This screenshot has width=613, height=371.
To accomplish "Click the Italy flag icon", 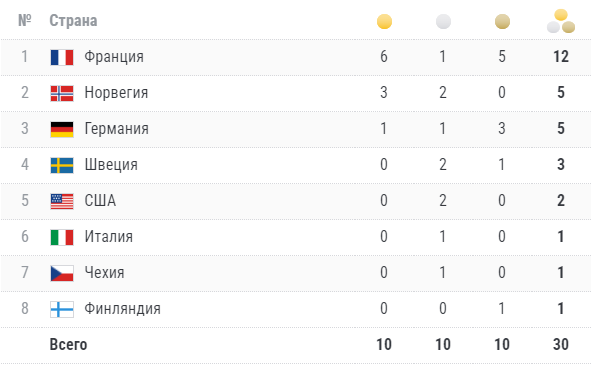I will tap(62, 237).
